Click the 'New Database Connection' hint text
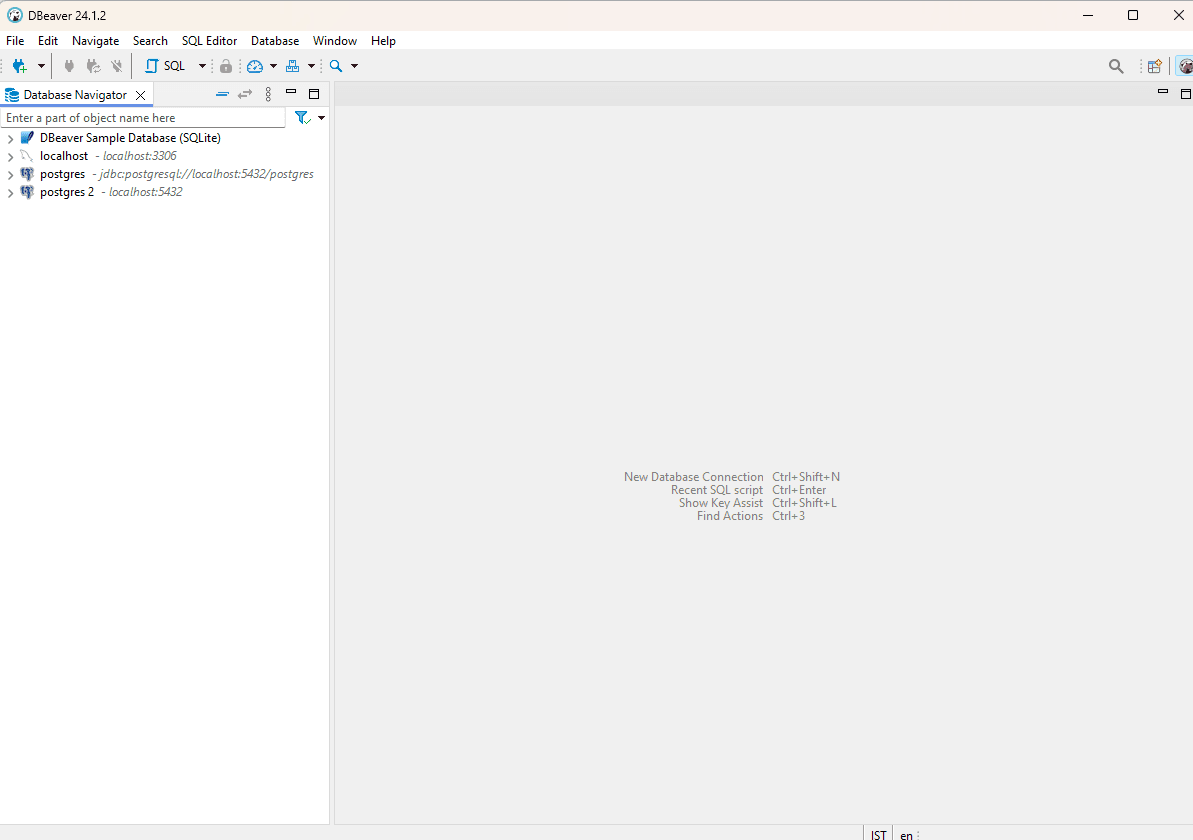 click(x=694, y=477)
